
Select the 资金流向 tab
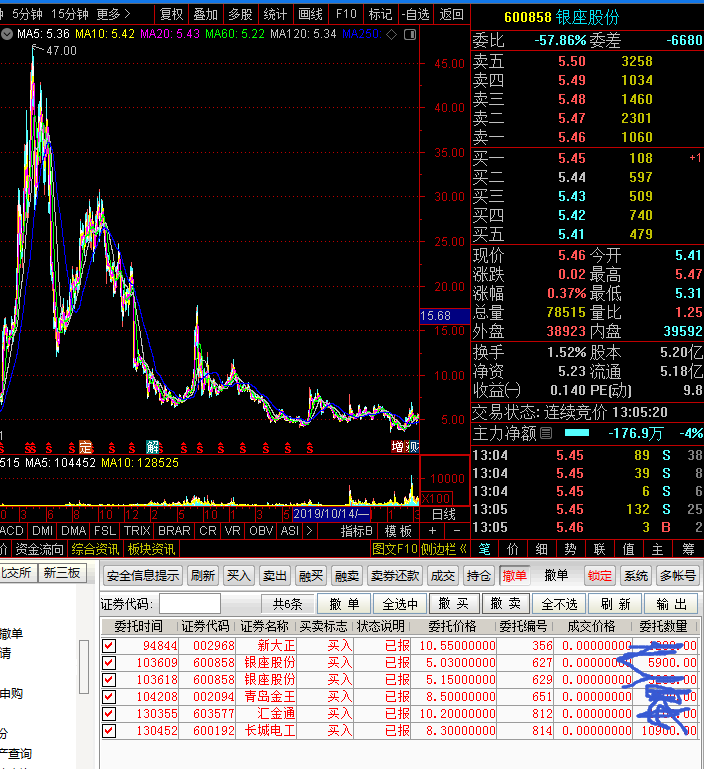point(39,549)
